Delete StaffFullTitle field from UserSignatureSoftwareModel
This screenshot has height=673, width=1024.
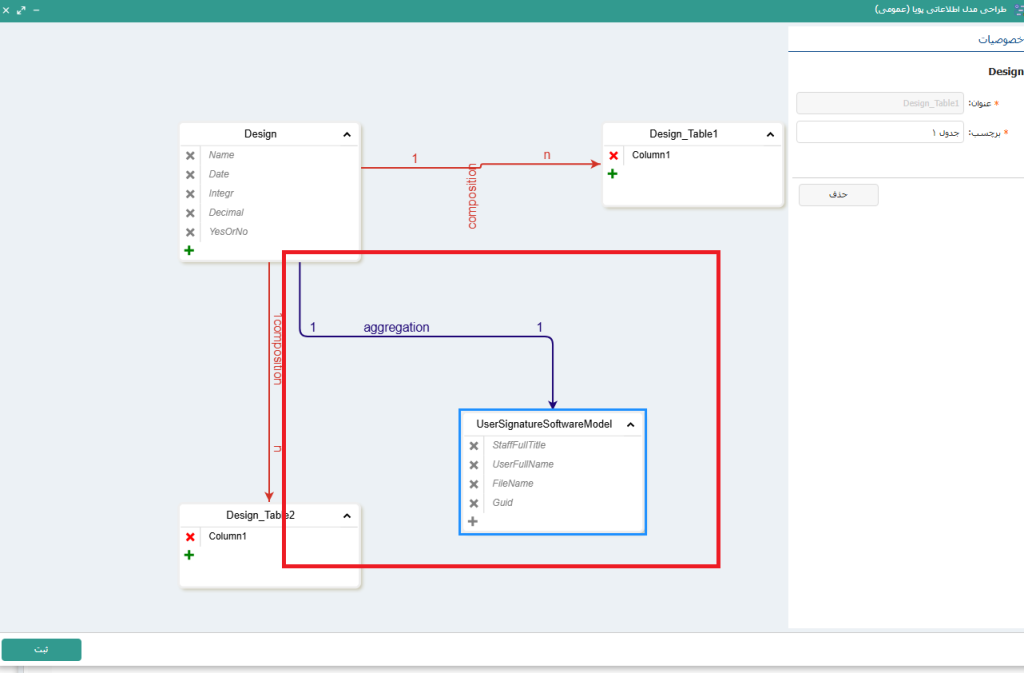click(474, 446)
